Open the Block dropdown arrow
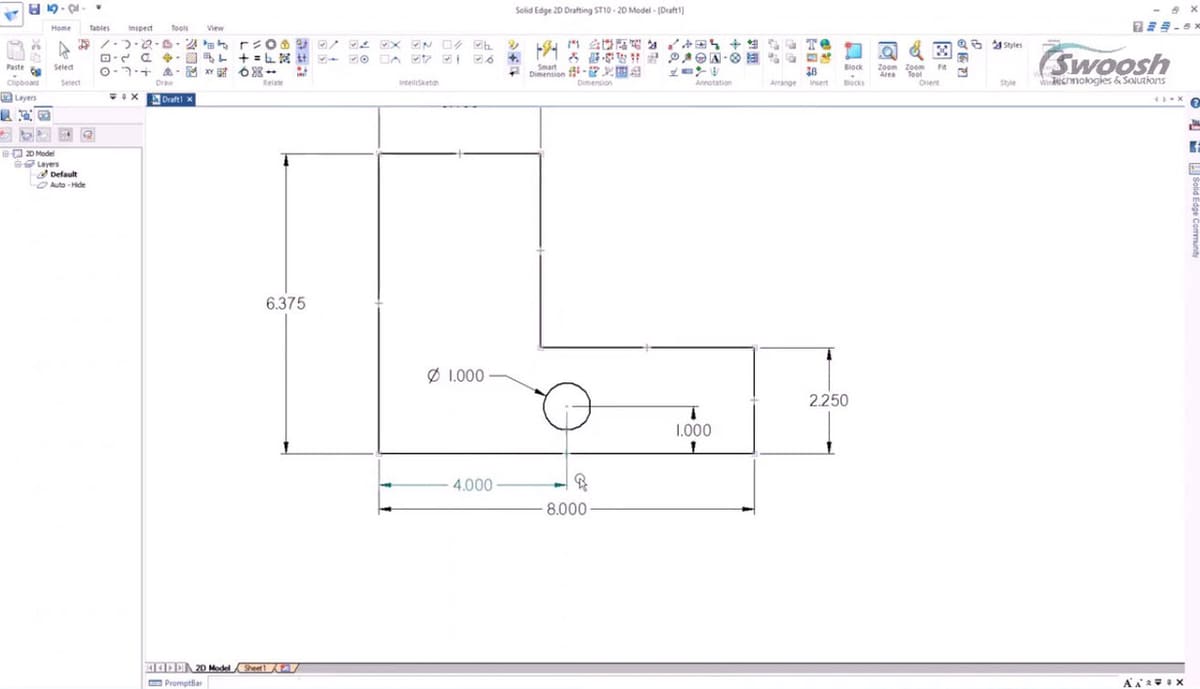This screenshot has height=689, width=1200. 853,75
